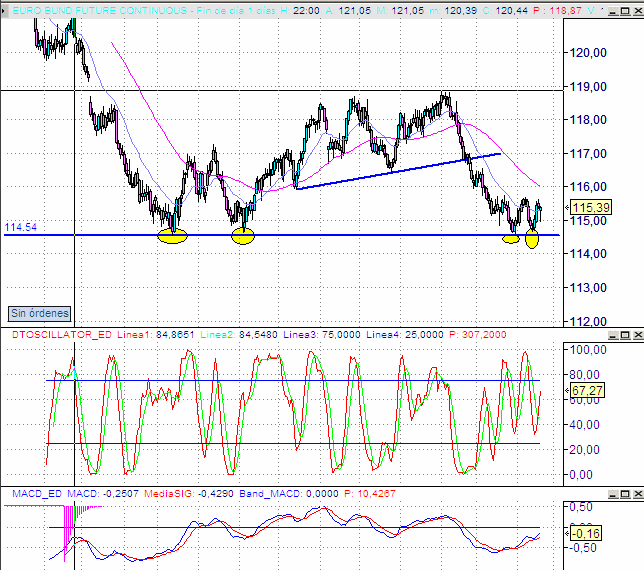Click the Linea4: 25,0000 value
The height and width of the screenshot is (570, 644).
point(405,335)
